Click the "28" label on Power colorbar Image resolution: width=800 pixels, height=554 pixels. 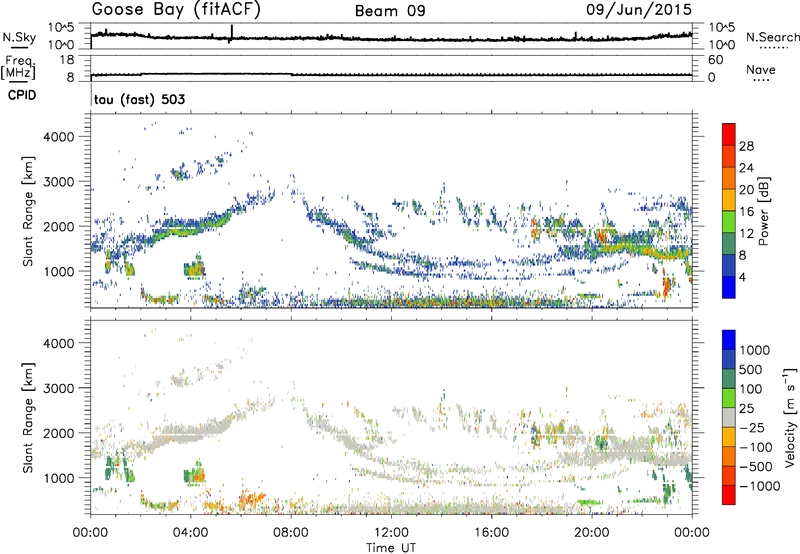click(x=746, y=146)
